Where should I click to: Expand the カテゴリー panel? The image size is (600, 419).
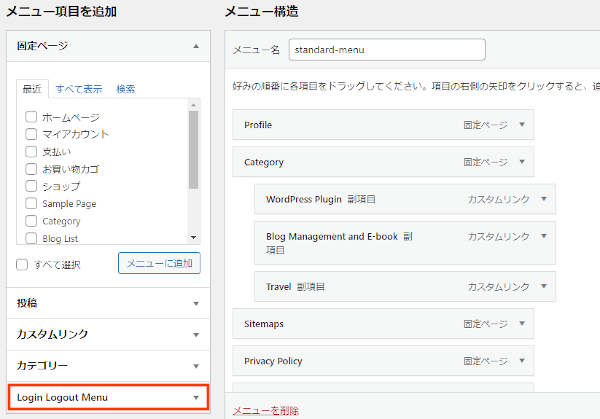(x=108, y=366)
